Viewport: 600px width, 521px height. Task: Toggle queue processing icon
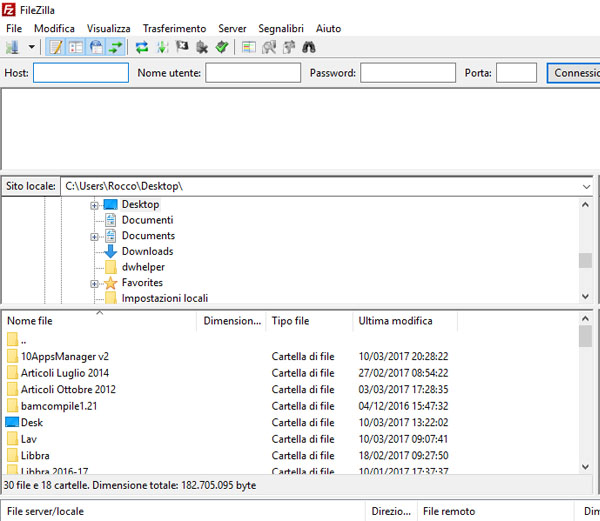pos(162,47)
